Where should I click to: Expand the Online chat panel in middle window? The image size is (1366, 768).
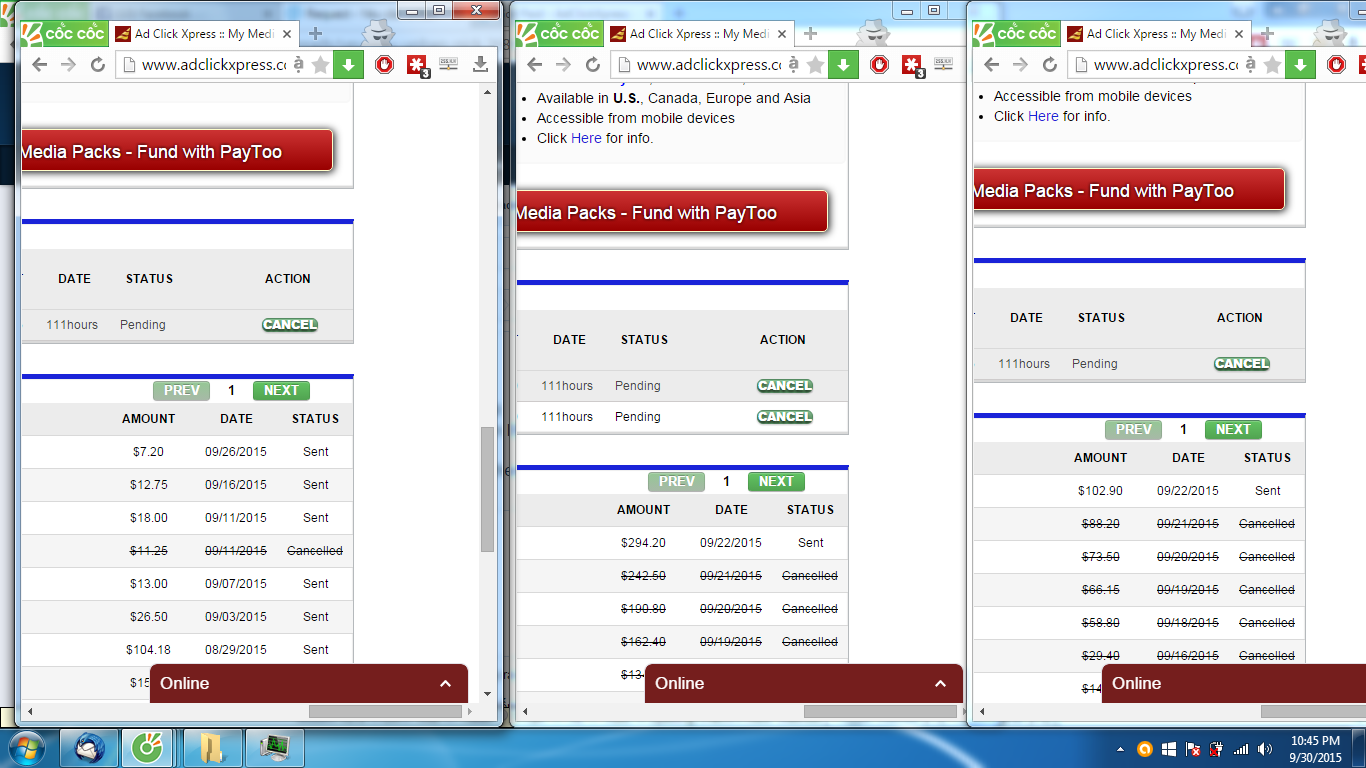[804, 683]
